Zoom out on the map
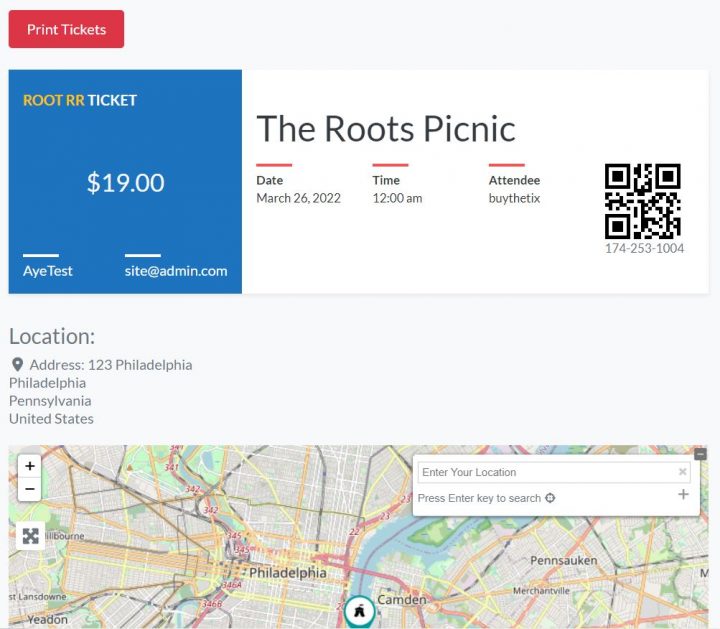Viewport: 720px width, 629px height. [x=30, y=490]
